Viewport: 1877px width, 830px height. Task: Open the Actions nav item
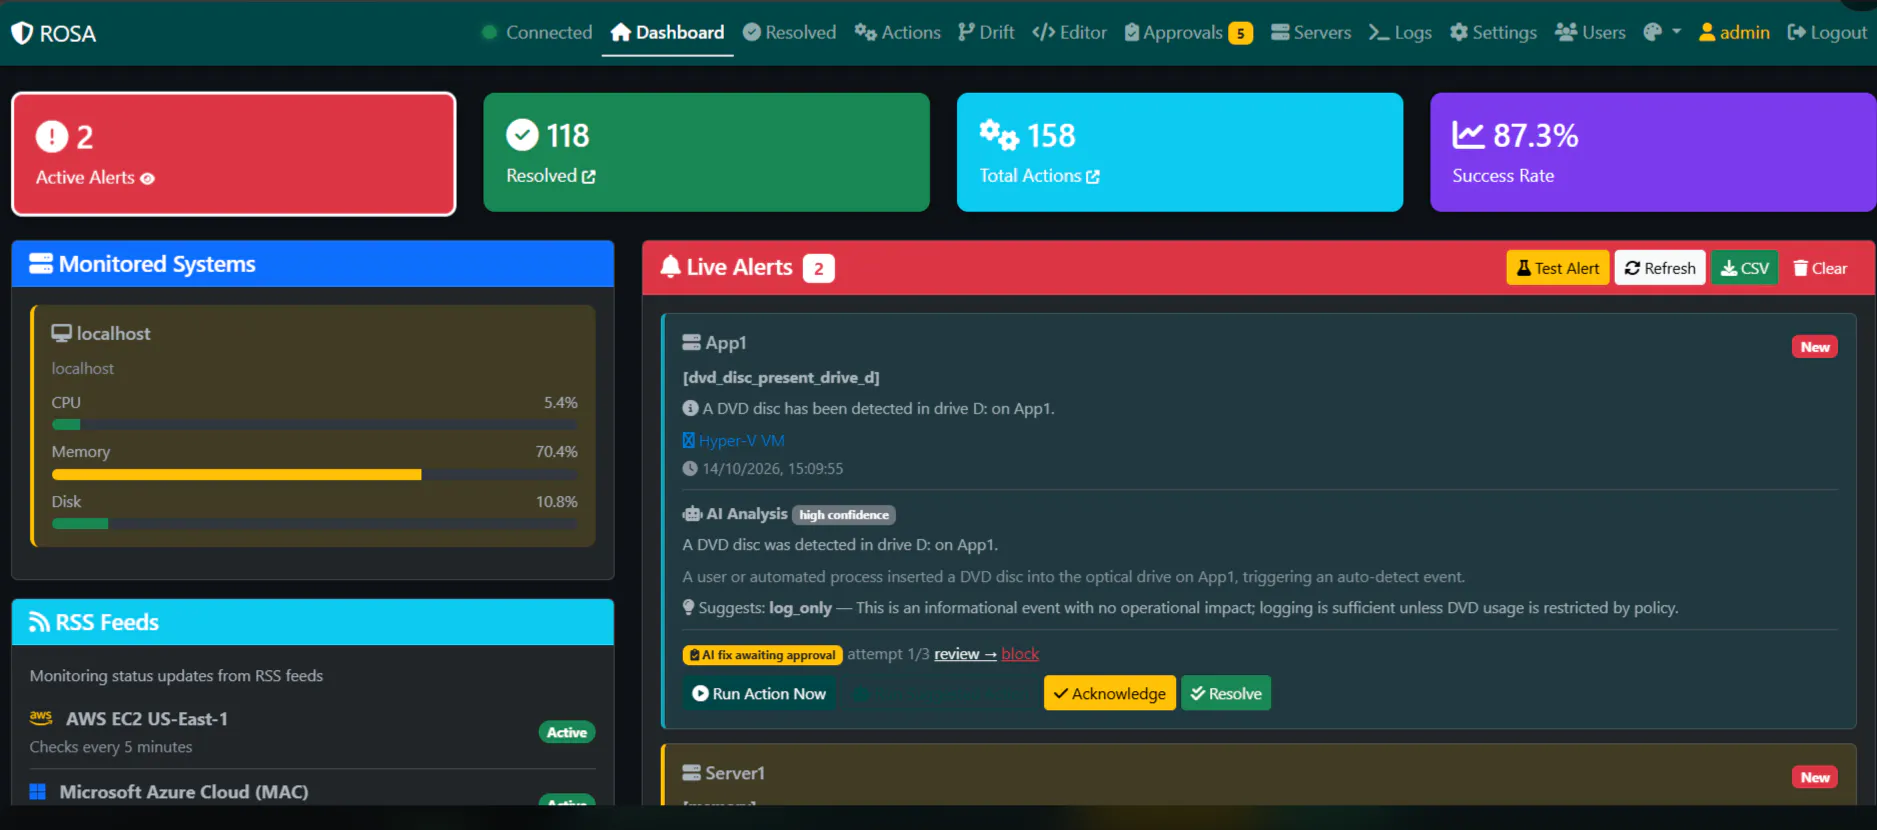pyautogui.click(x=897, y=33)
